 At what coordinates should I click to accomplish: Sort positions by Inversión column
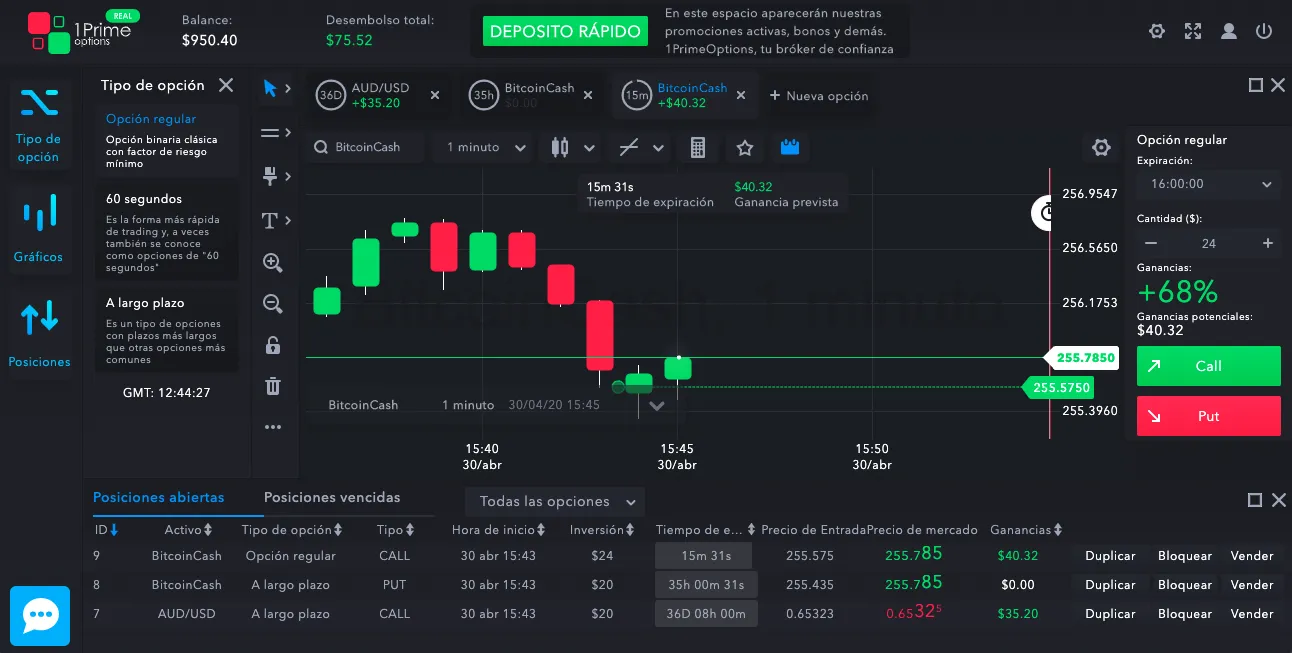[603, 530]
